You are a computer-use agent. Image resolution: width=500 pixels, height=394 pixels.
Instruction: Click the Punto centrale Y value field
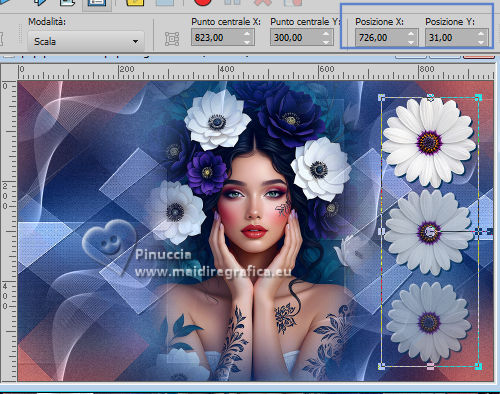click(x=296, y=37)
